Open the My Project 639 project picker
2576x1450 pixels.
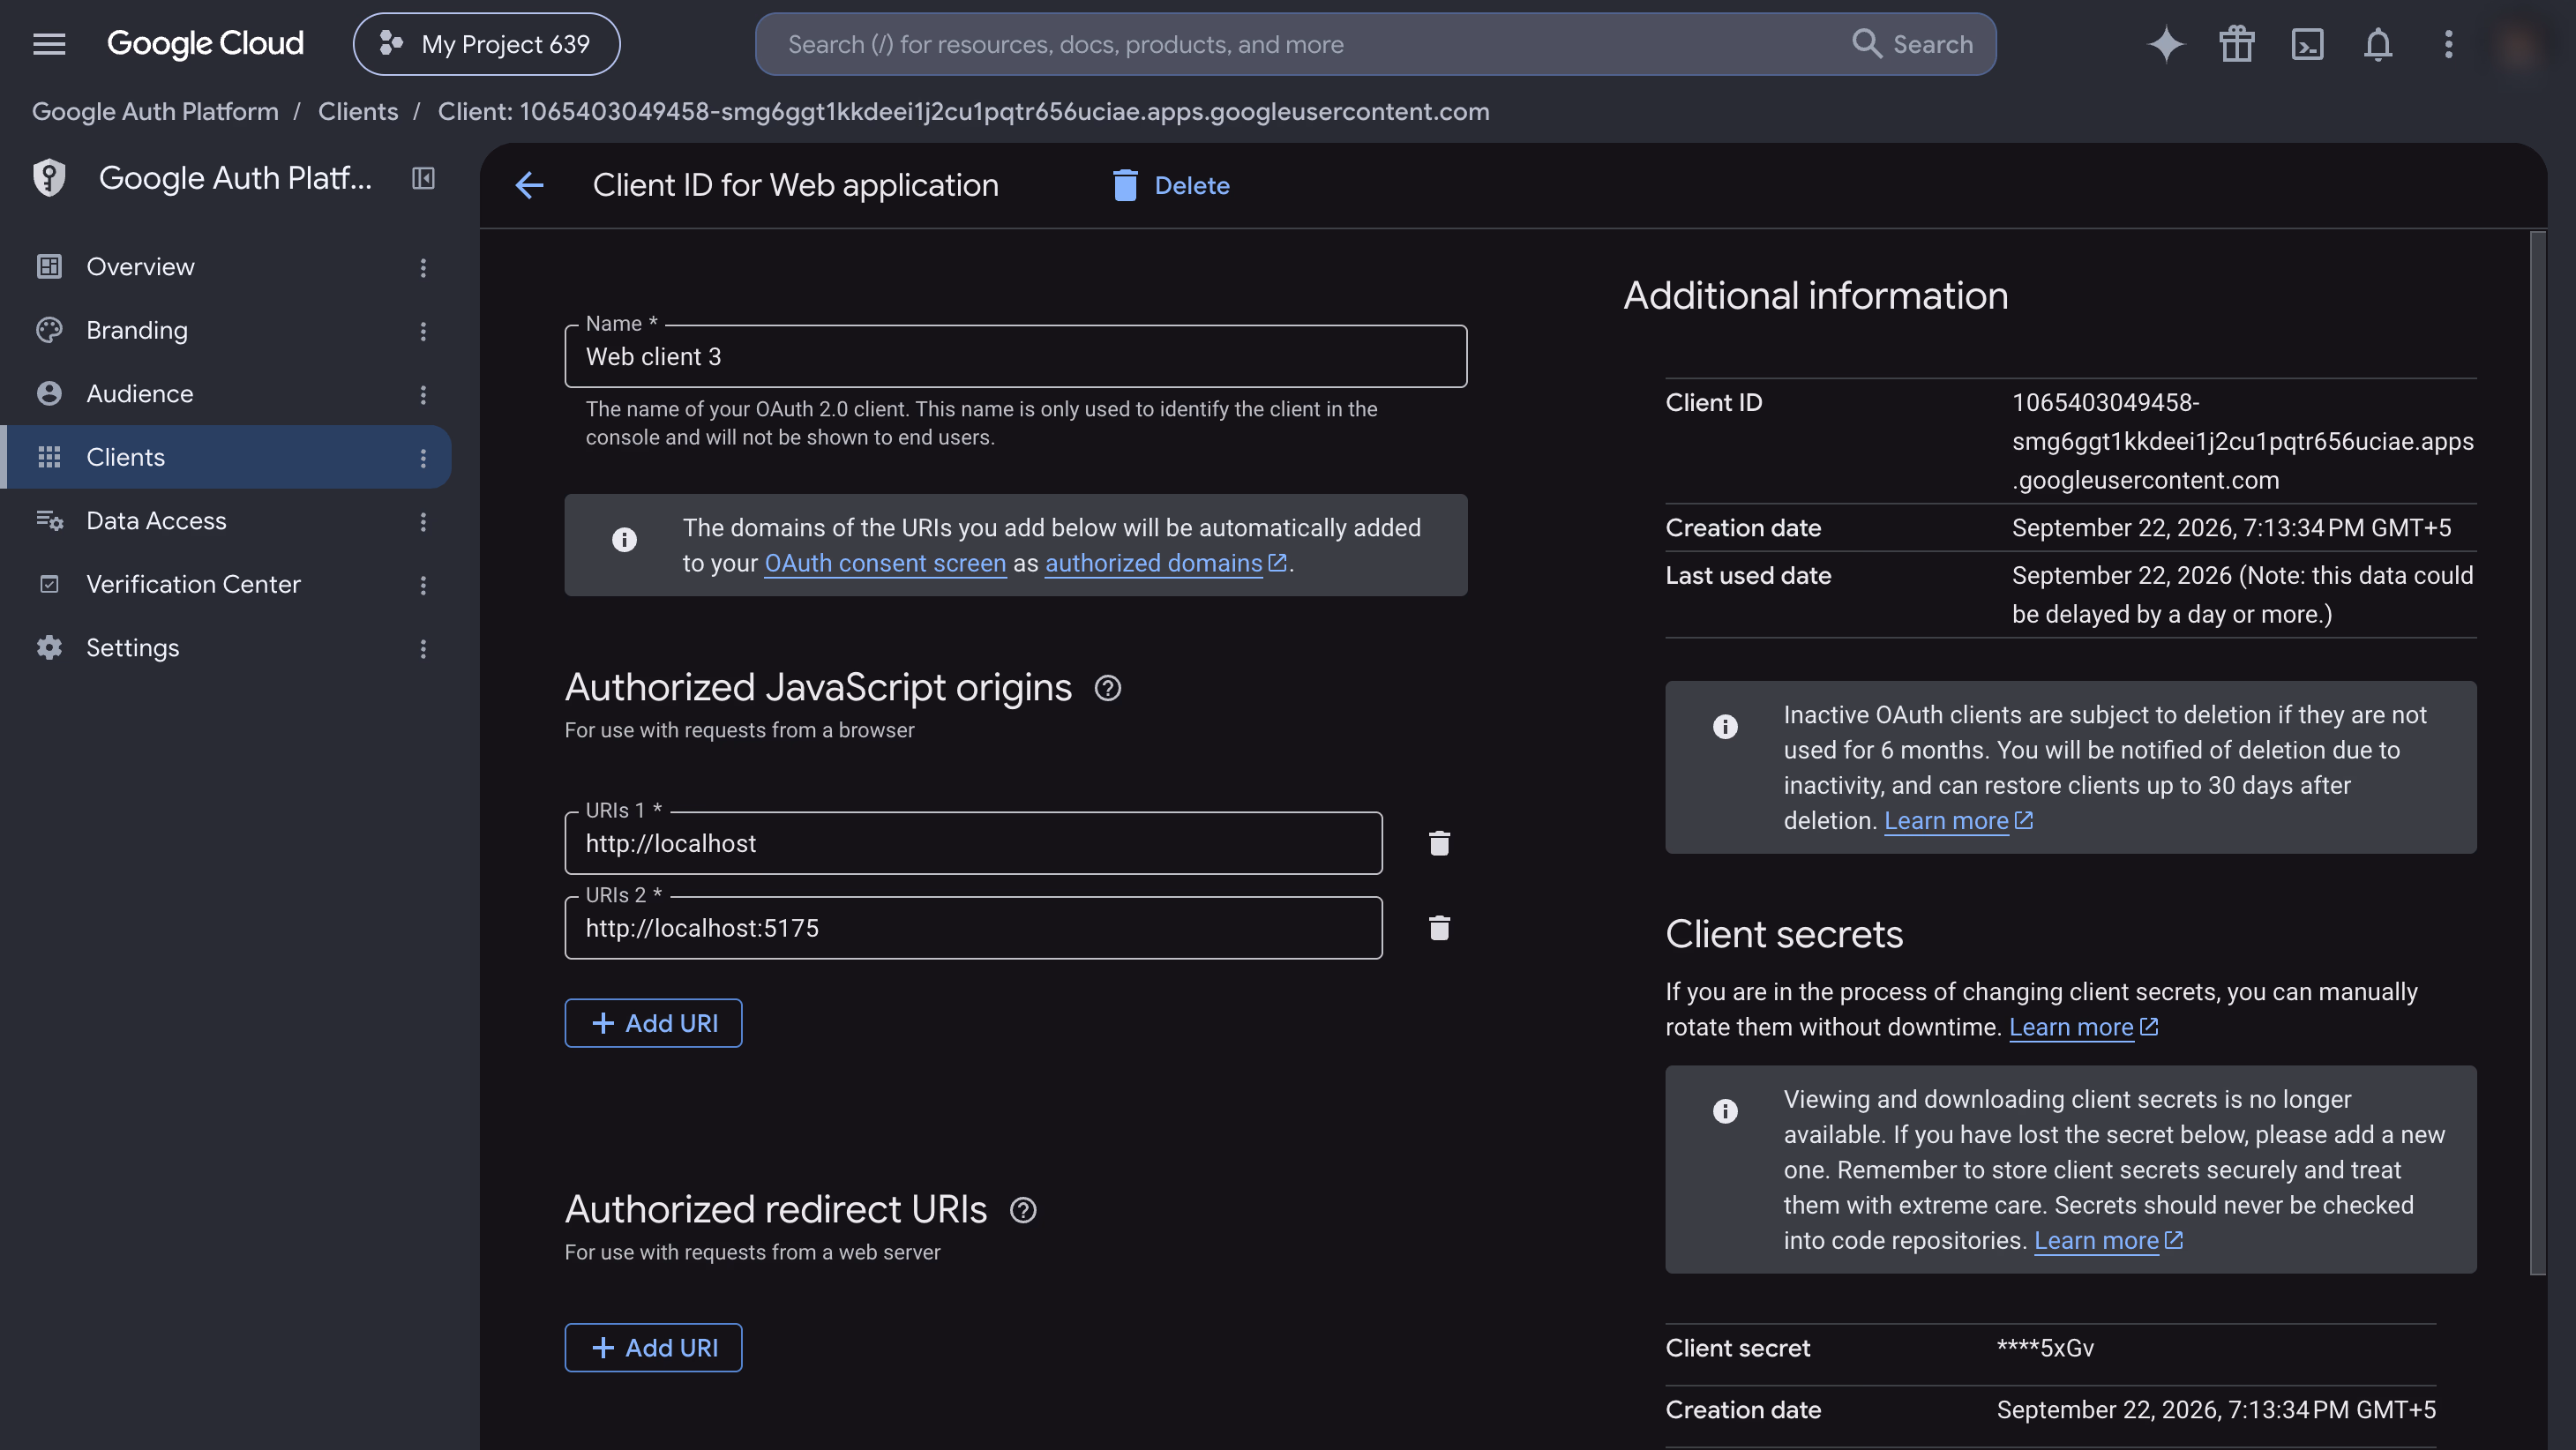pyautogui.click(x=486, y=44)
